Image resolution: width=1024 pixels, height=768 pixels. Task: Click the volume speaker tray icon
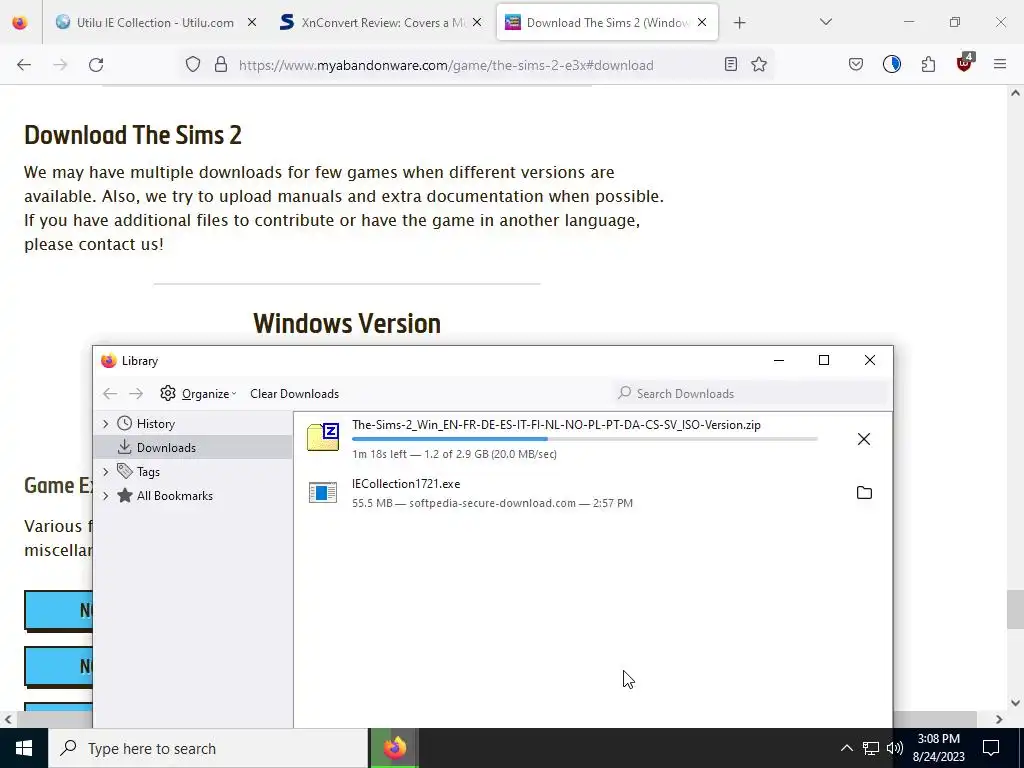click(x=895, y=748)
